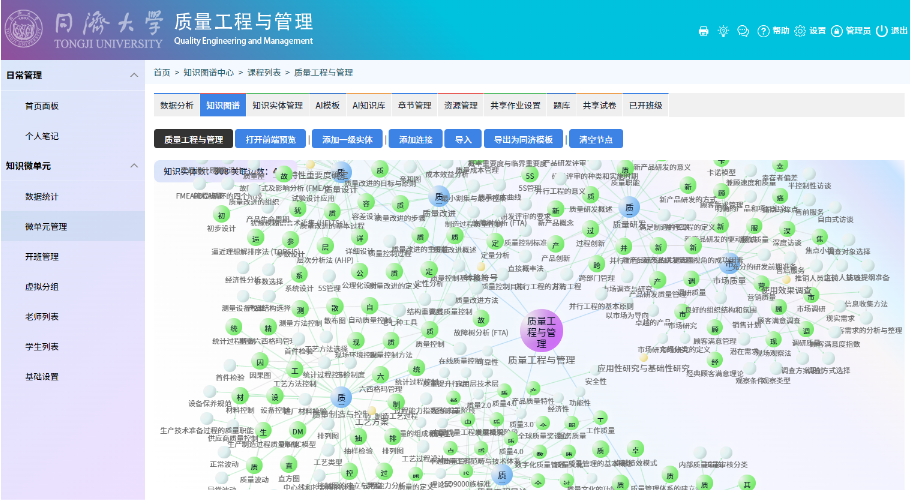Select the green 5S graph node
910x500 pixels.
click(529, 176)
